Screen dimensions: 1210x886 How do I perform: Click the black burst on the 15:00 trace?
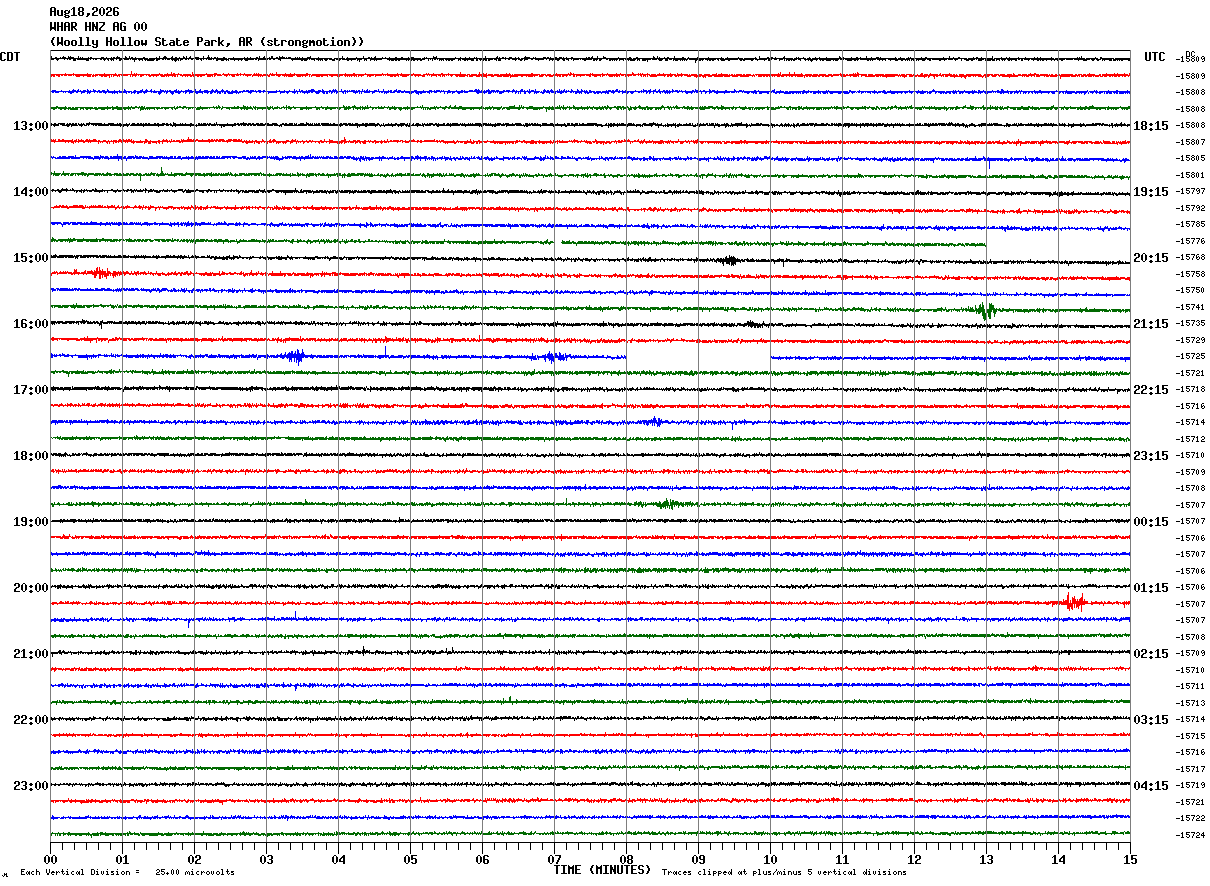click(729, 261)
